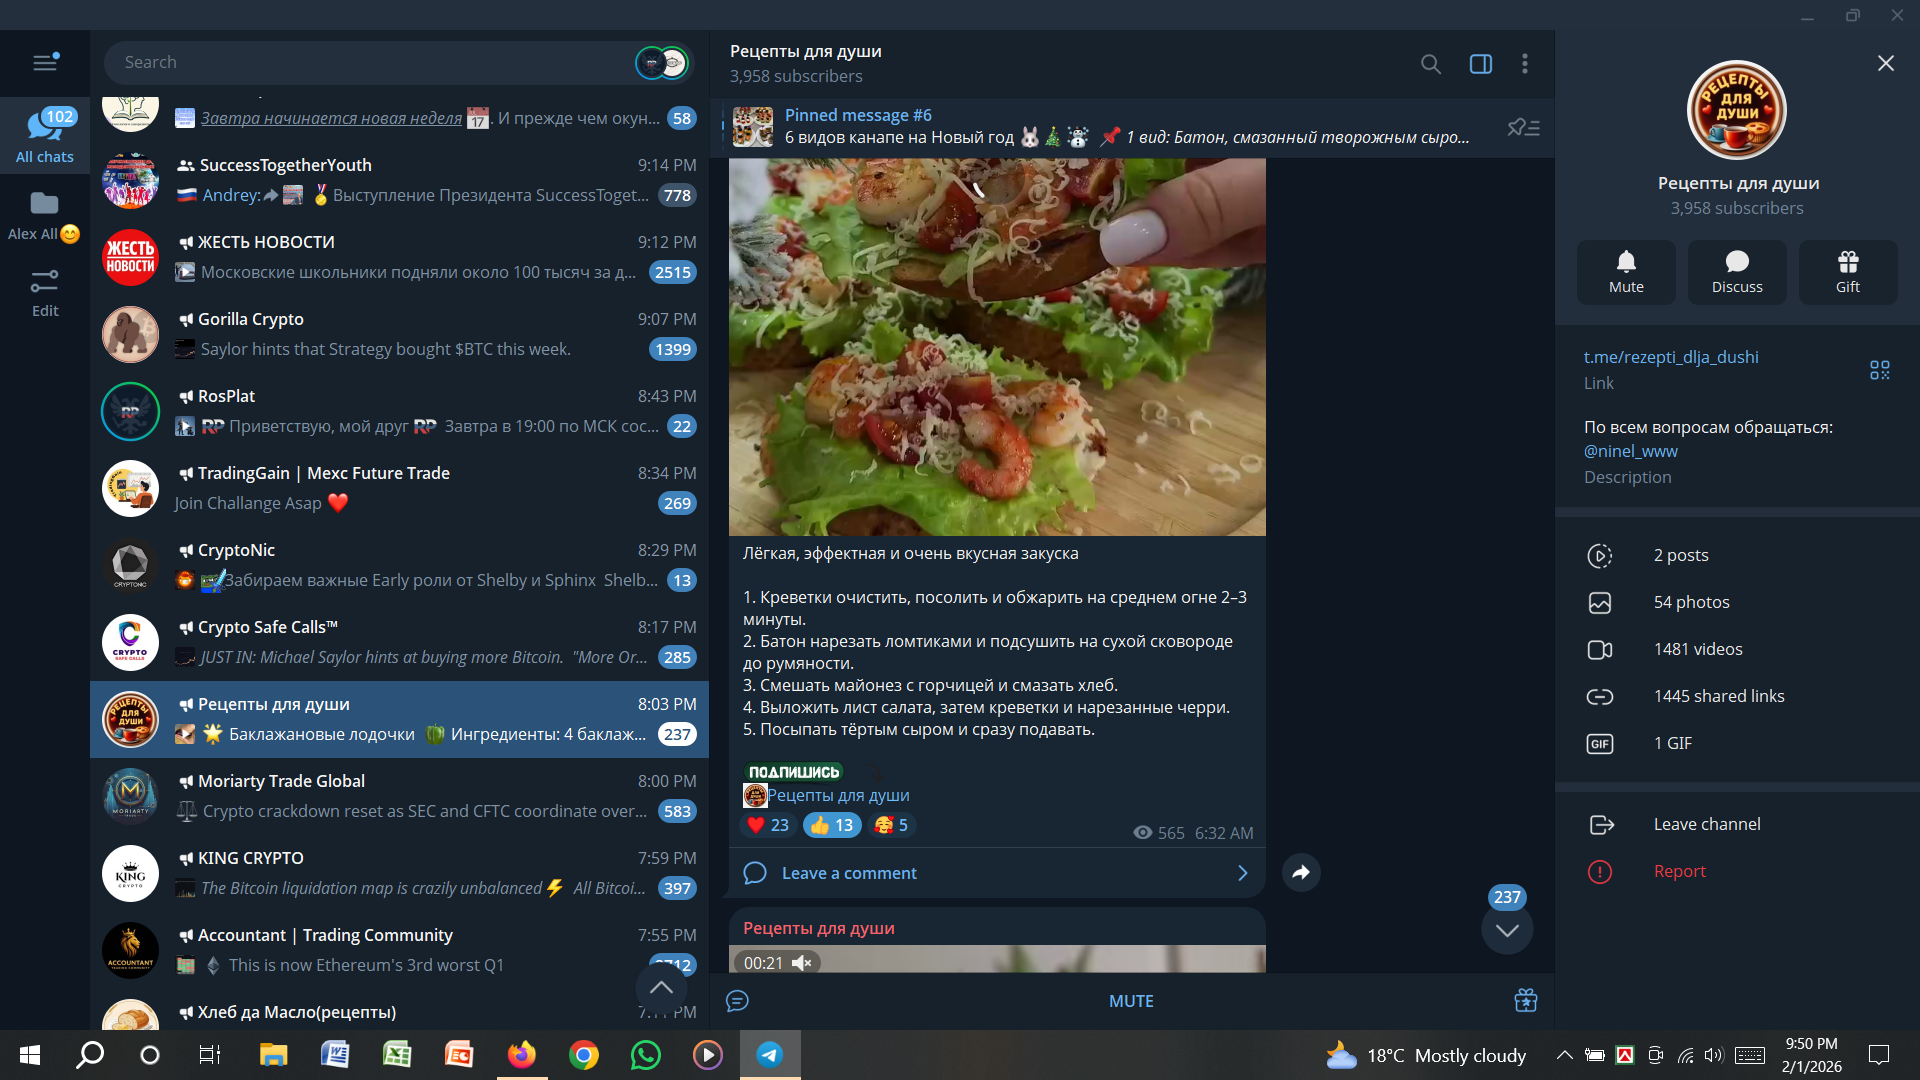The height and width of the screenshot is (1080, 1920).
Task: Send a Gift from the channel profile
Action: (1847, 272)
